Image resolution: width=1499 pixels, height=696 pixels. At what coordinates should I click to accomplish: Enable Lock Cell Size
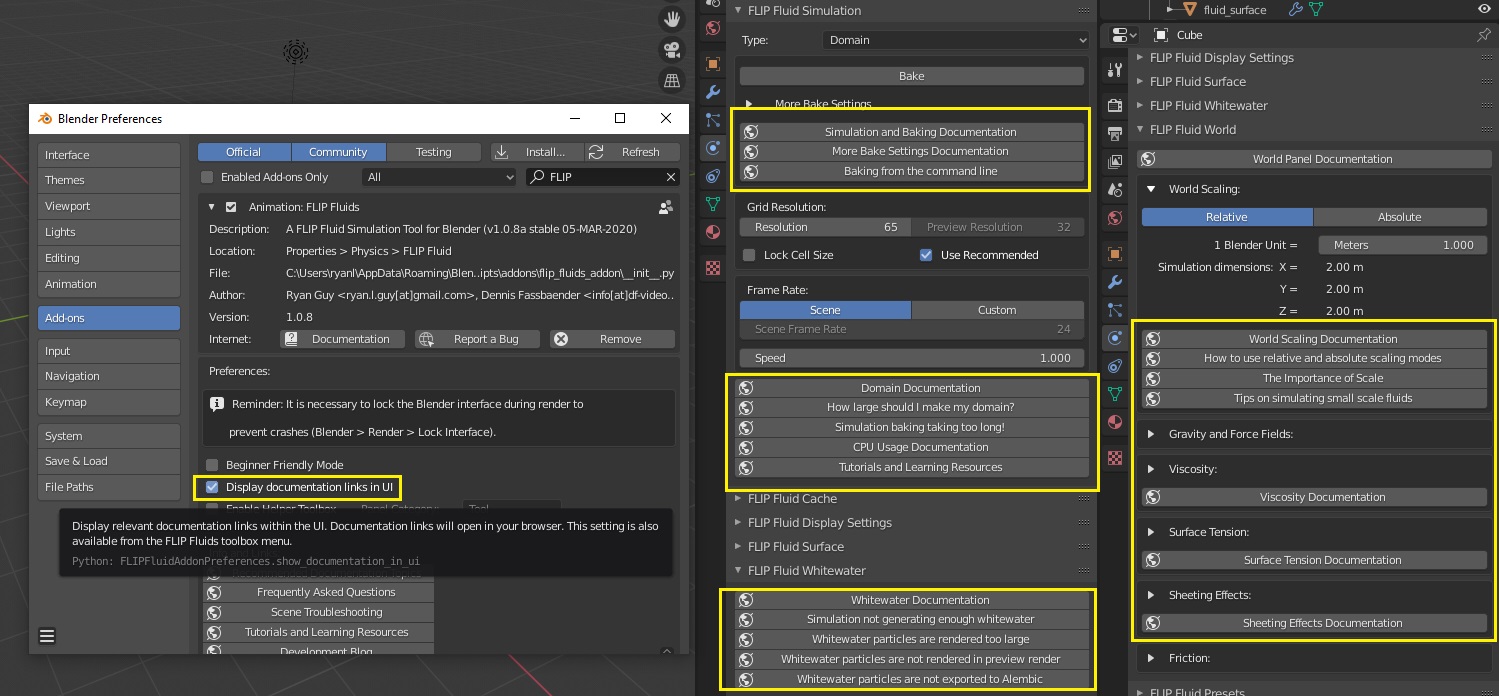click(x=749, y=255)
